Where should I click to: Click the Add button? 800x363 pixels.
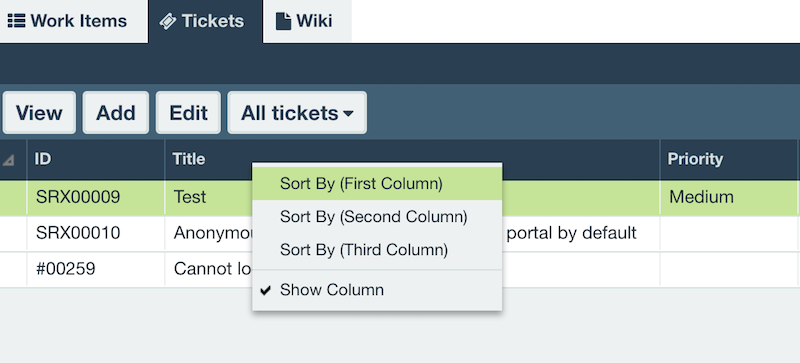click(116, 113)
